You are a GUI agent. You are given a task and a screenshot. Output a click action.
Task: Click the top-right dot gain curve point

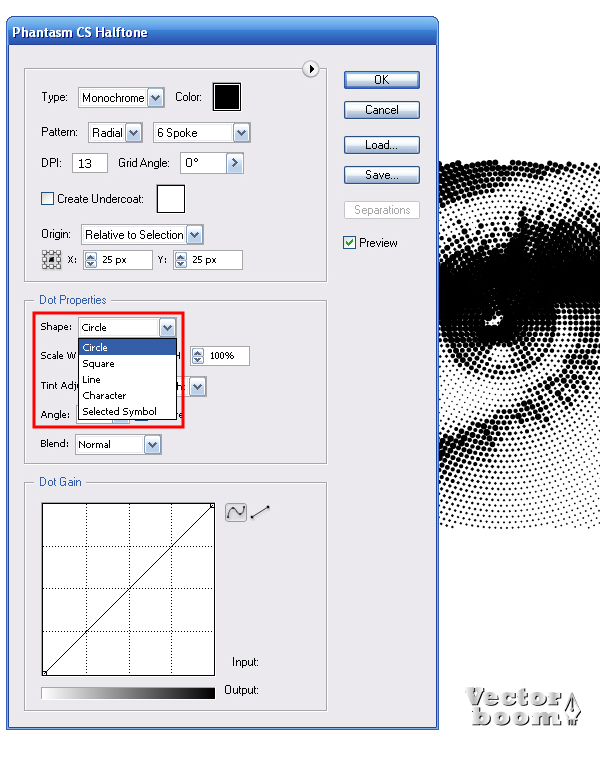click(212, 506)
